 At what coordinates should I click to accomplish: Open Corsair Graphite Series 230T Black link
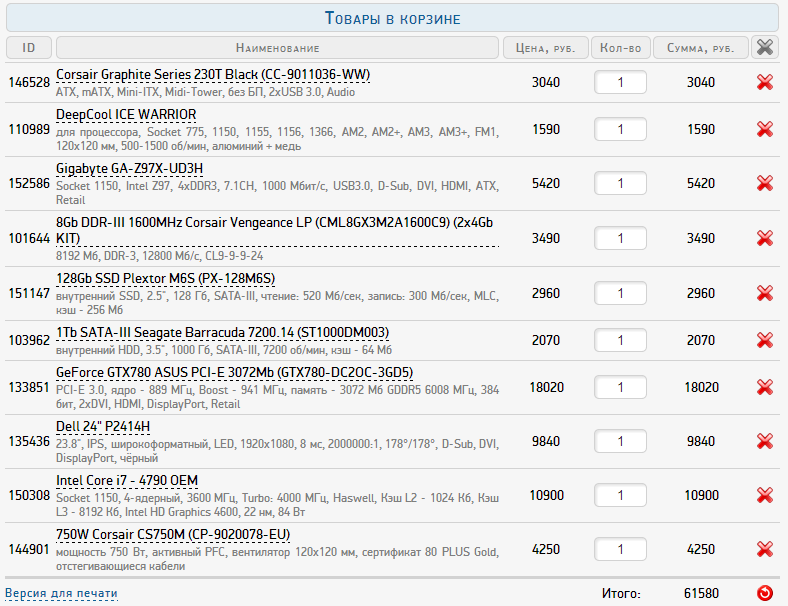pos(213,74)
